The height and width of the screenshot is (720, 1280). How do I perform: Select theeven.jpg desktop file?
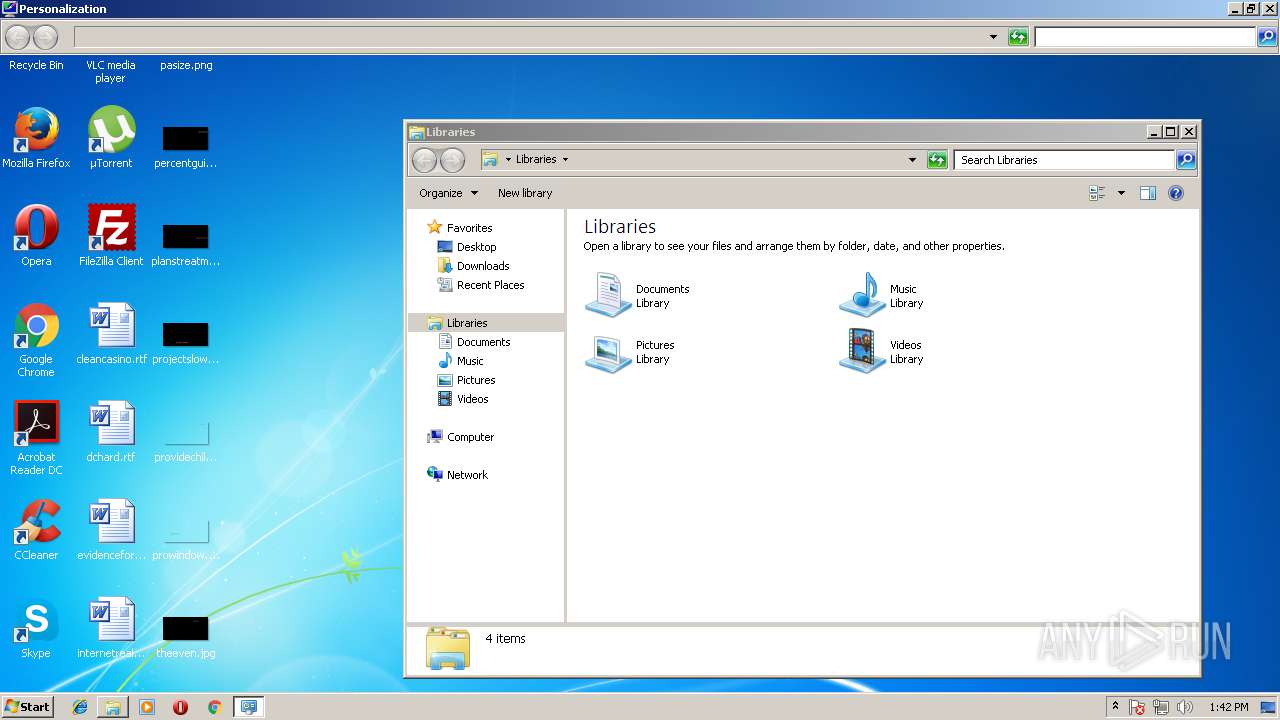pos(186,637)
